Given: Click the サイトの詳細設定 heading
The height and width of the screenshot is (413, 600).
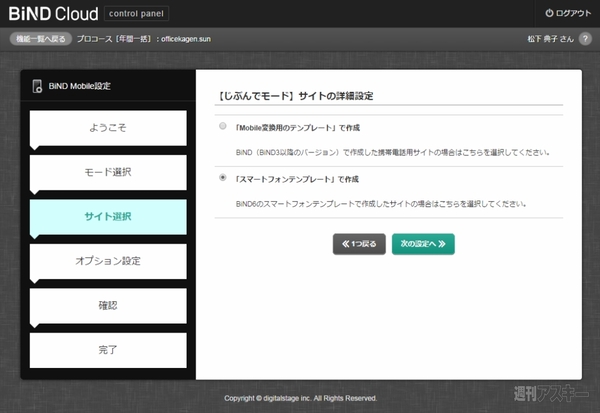Looking at the screenshot, I should click(x=295, y=96).
